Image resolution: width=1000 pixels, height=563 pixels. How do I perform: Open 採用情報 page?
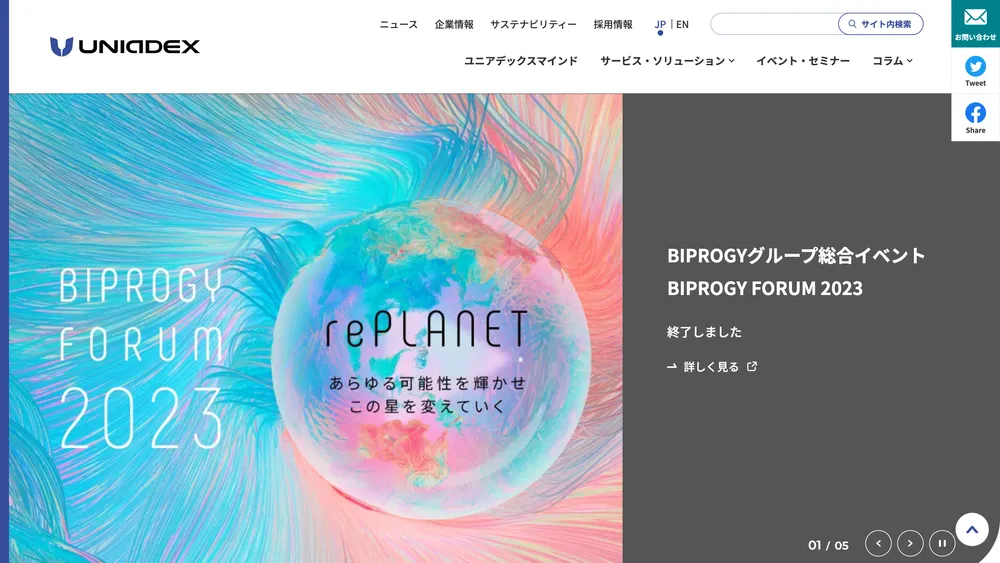click(613, 24)
